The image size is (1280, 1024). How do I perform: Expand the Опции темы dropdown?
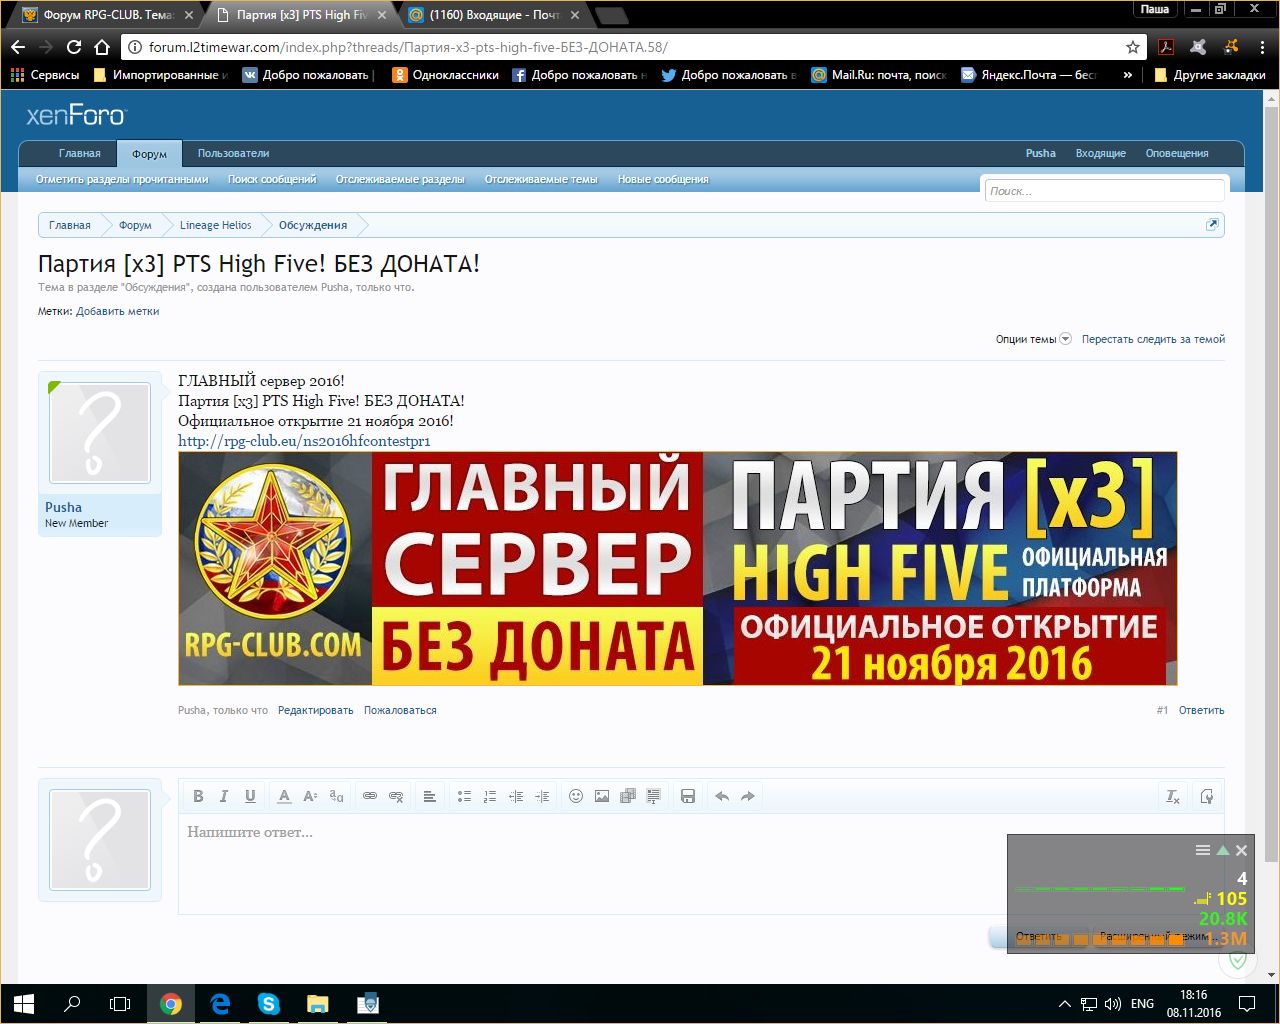(1033, 339)
